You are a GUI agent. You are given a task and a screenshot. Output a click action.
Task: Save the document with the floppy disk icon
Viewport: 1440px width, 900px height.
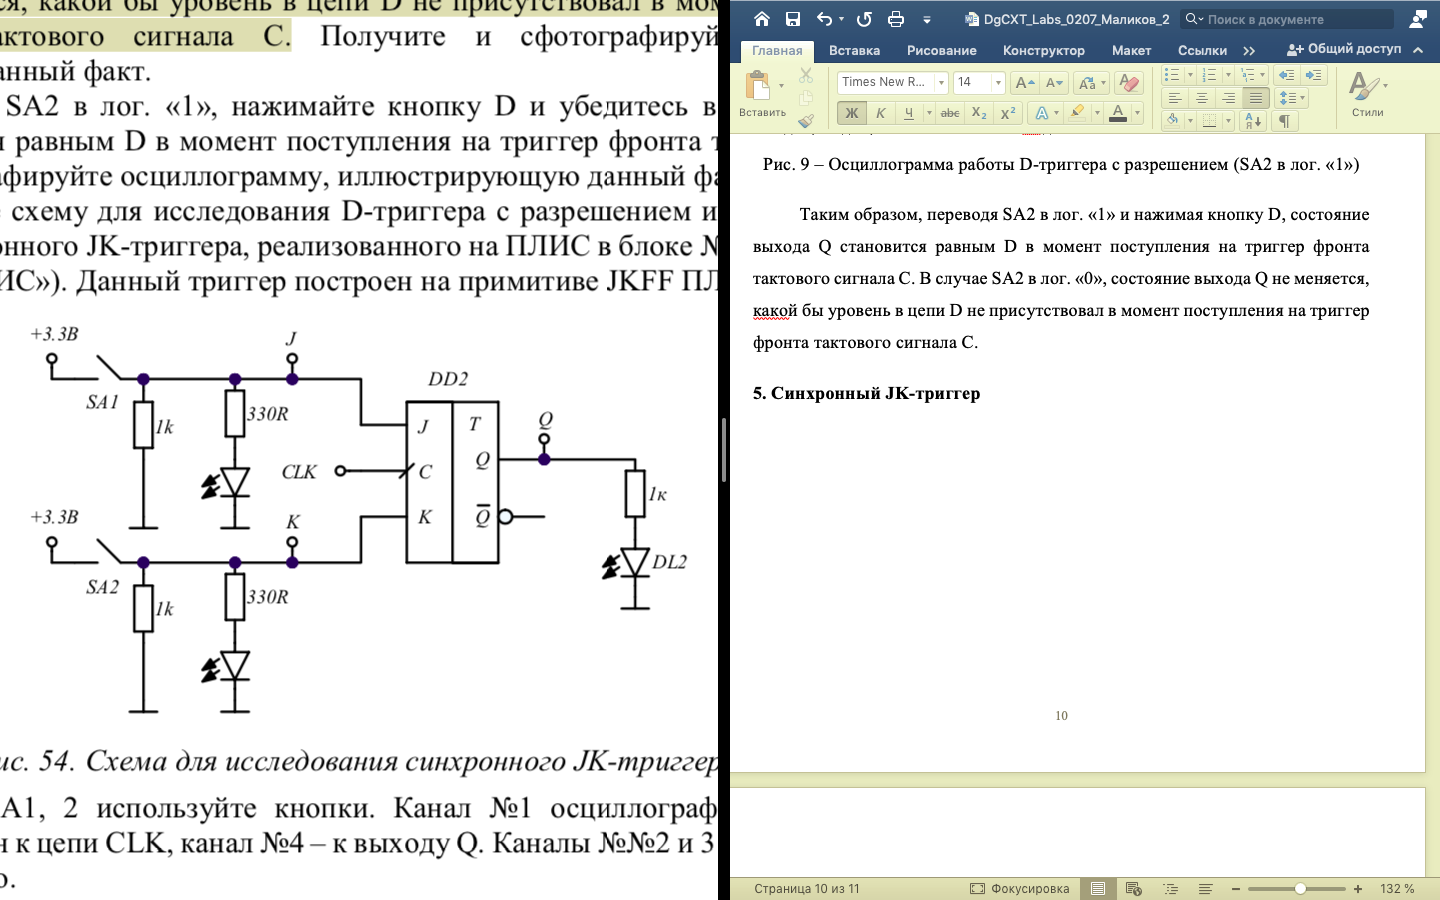click(x=792, y=19)
